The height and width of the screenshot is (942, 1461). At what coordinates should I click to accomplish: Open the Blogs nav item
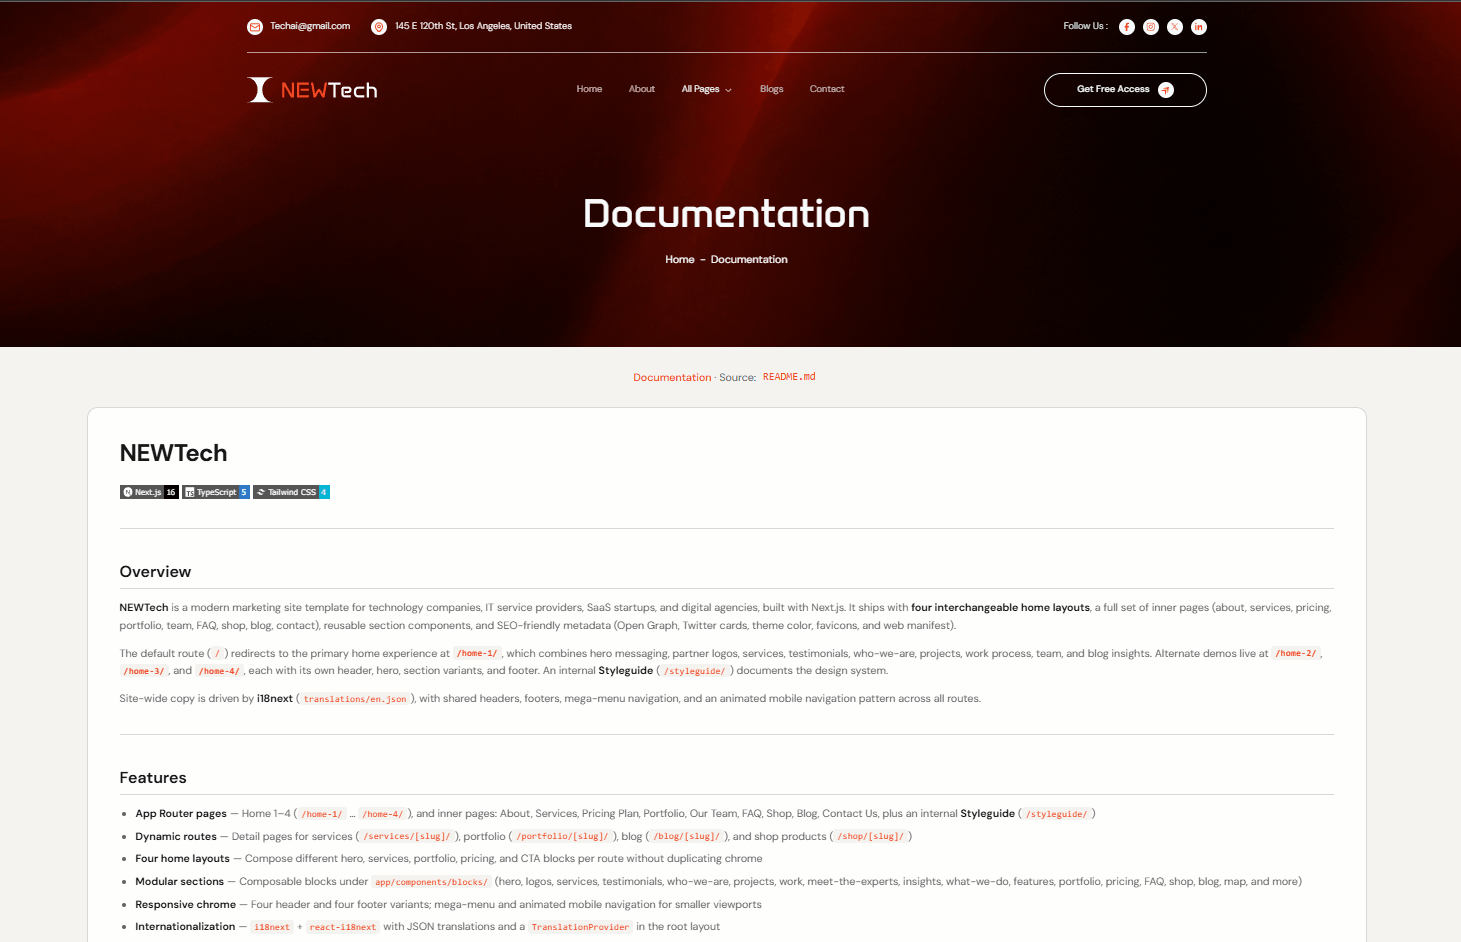pos(771,89)
